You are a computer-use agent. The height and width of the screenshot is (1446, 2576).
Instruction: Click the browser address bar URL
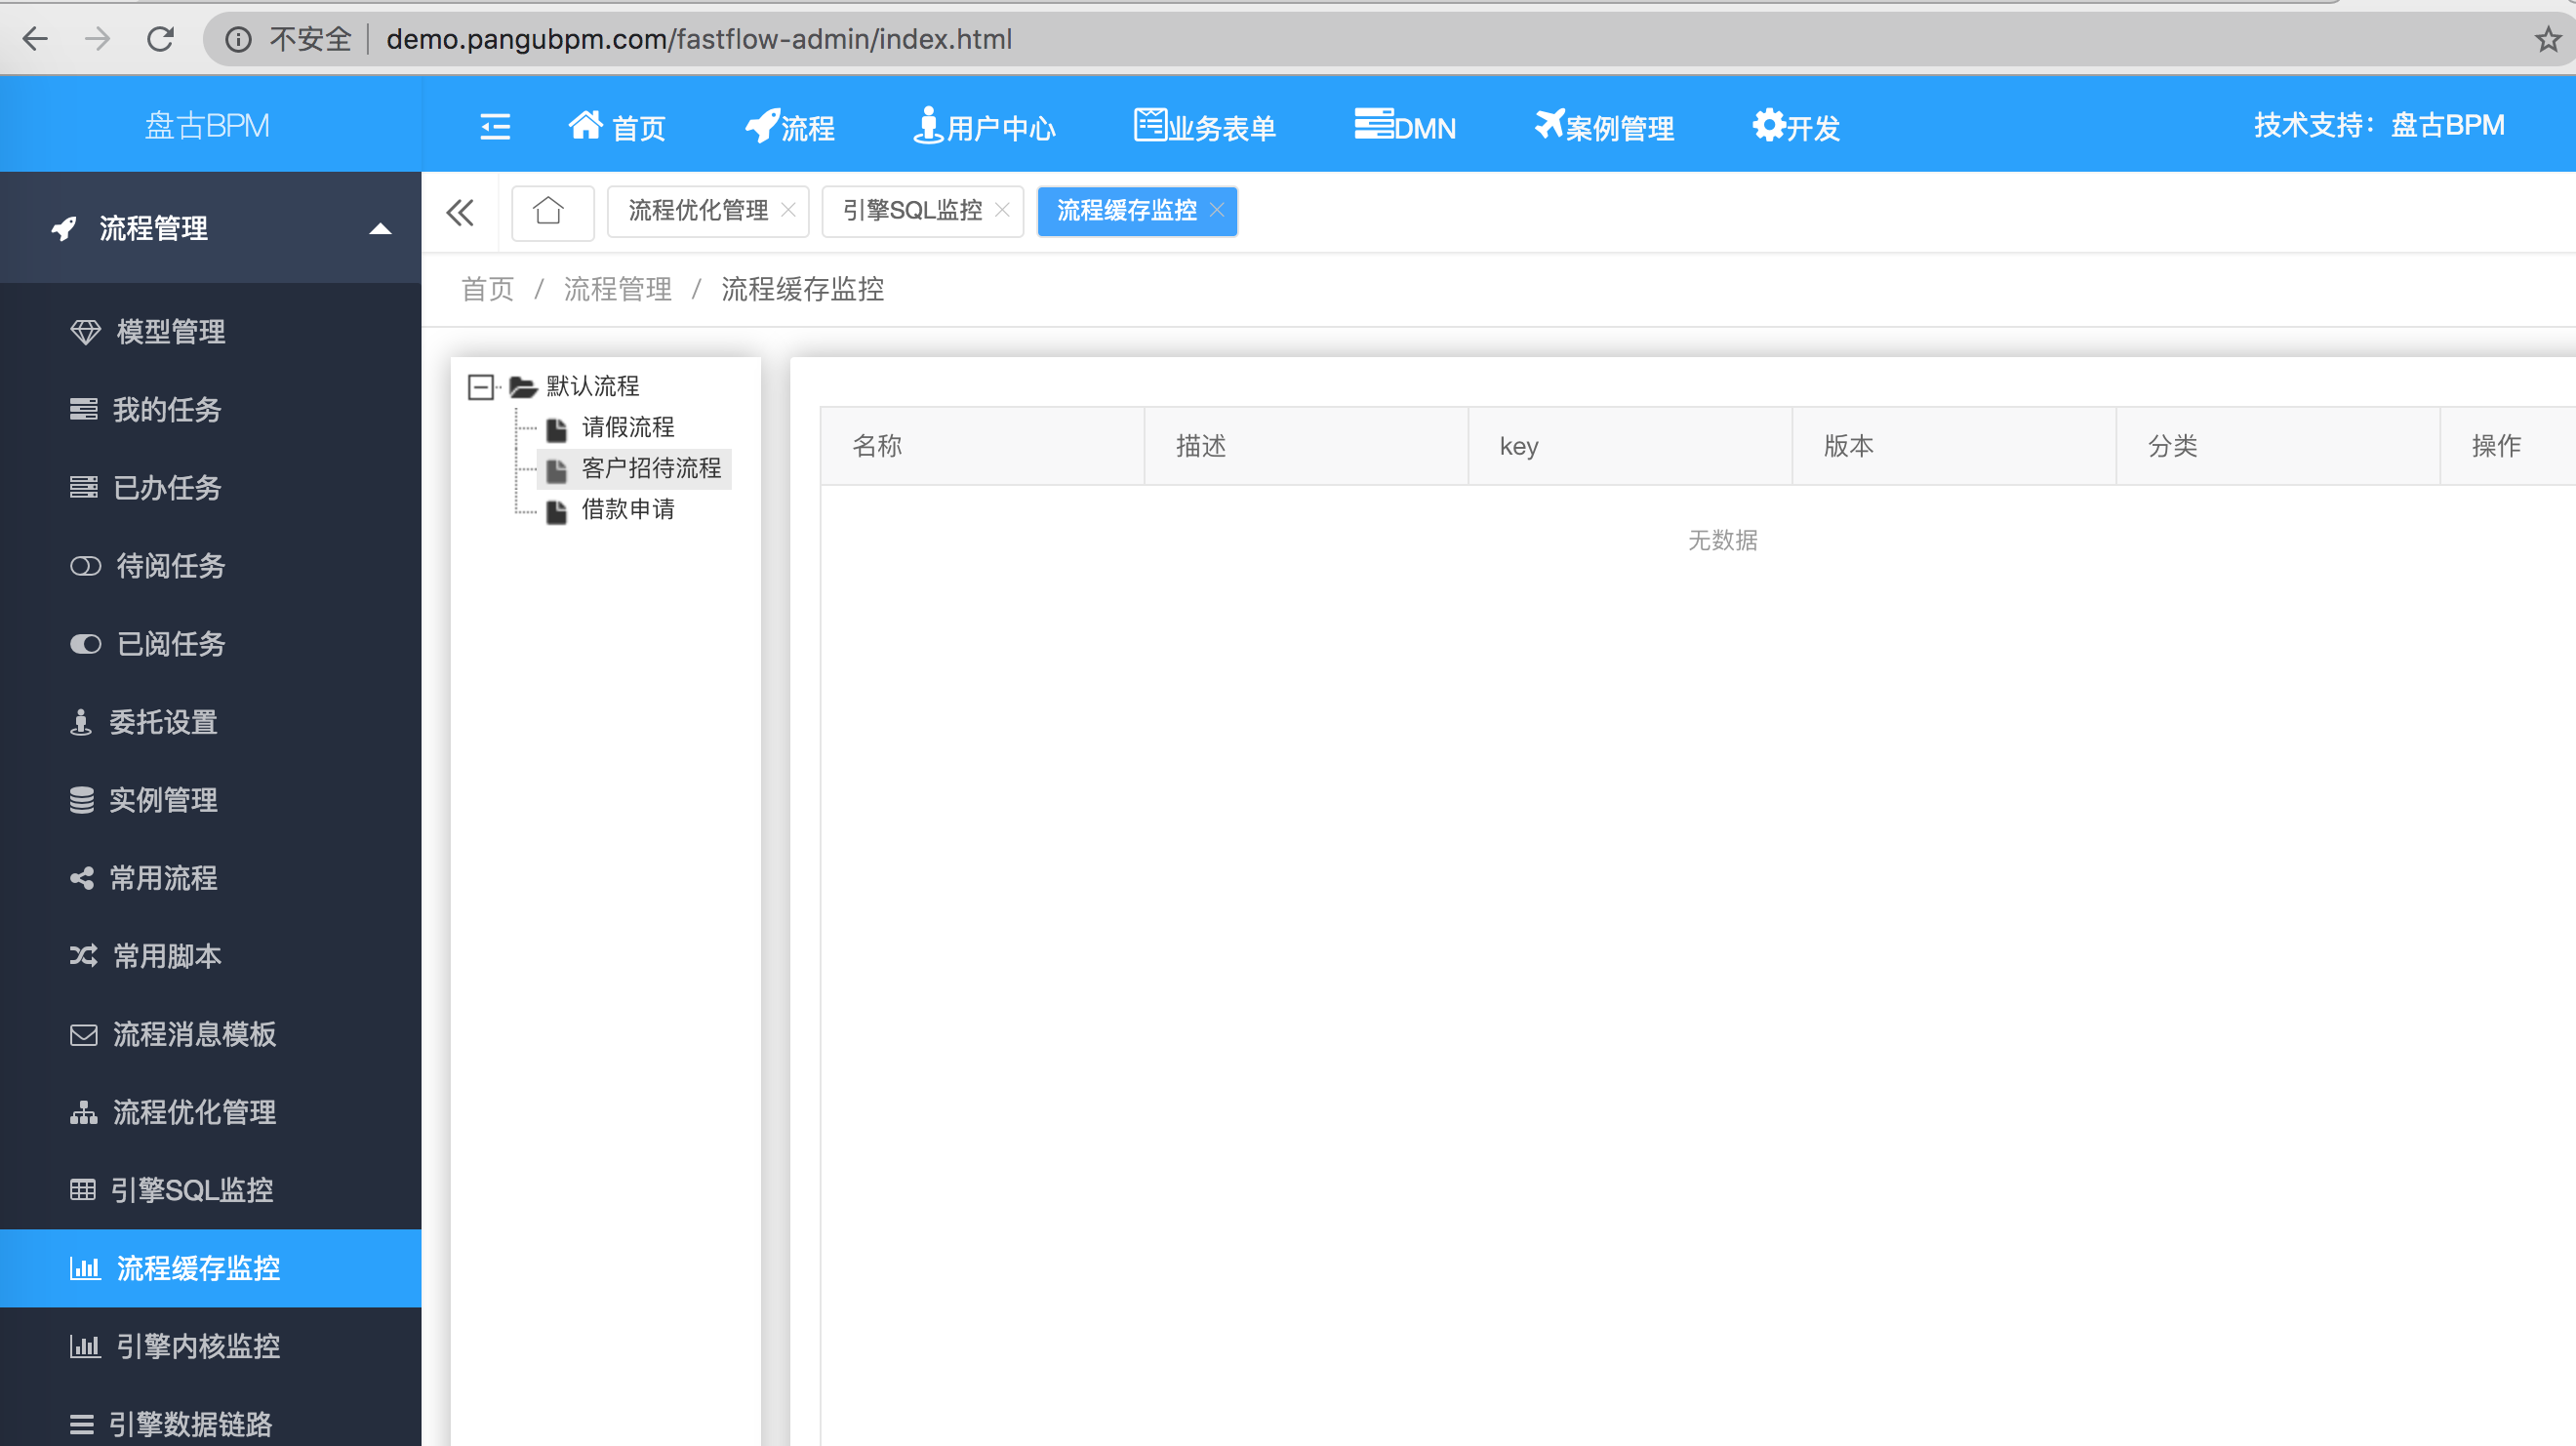[x=699, y=39]
